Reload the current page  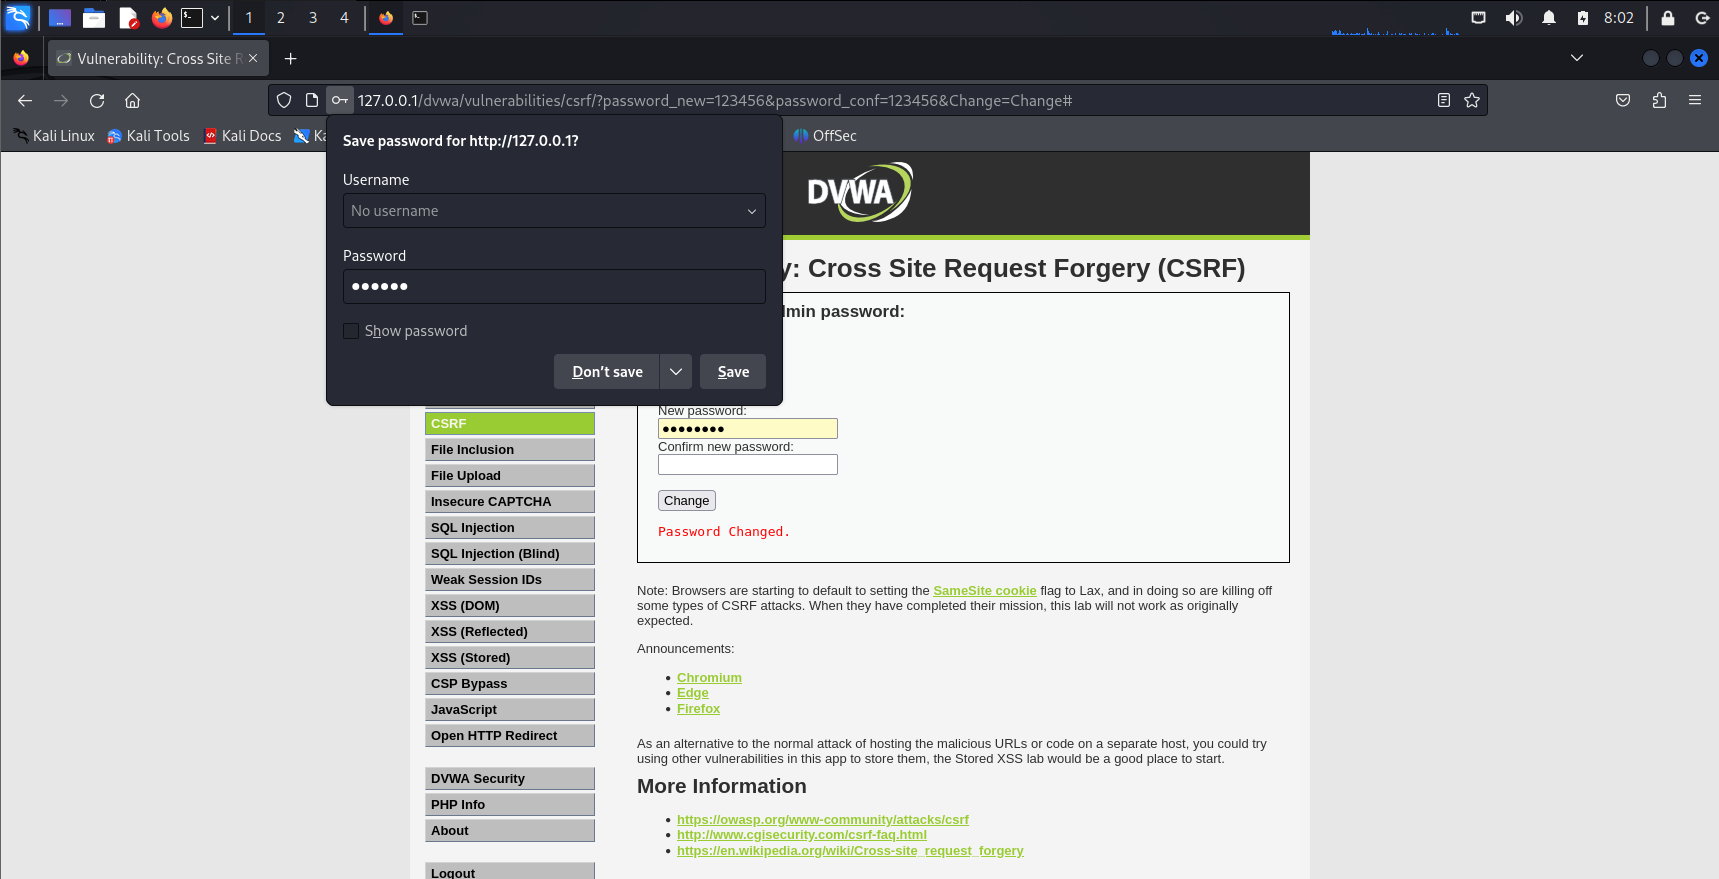[x=97, y=100]
